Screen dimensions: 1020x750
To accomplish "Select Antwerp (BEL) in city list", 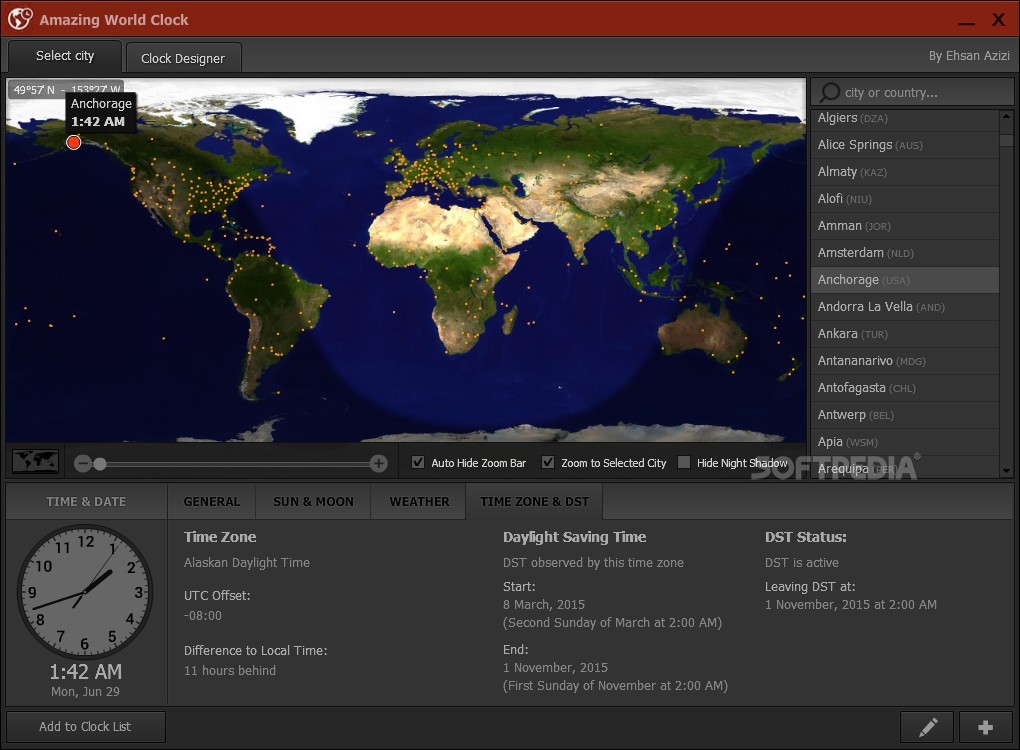I will click(904, 415).
